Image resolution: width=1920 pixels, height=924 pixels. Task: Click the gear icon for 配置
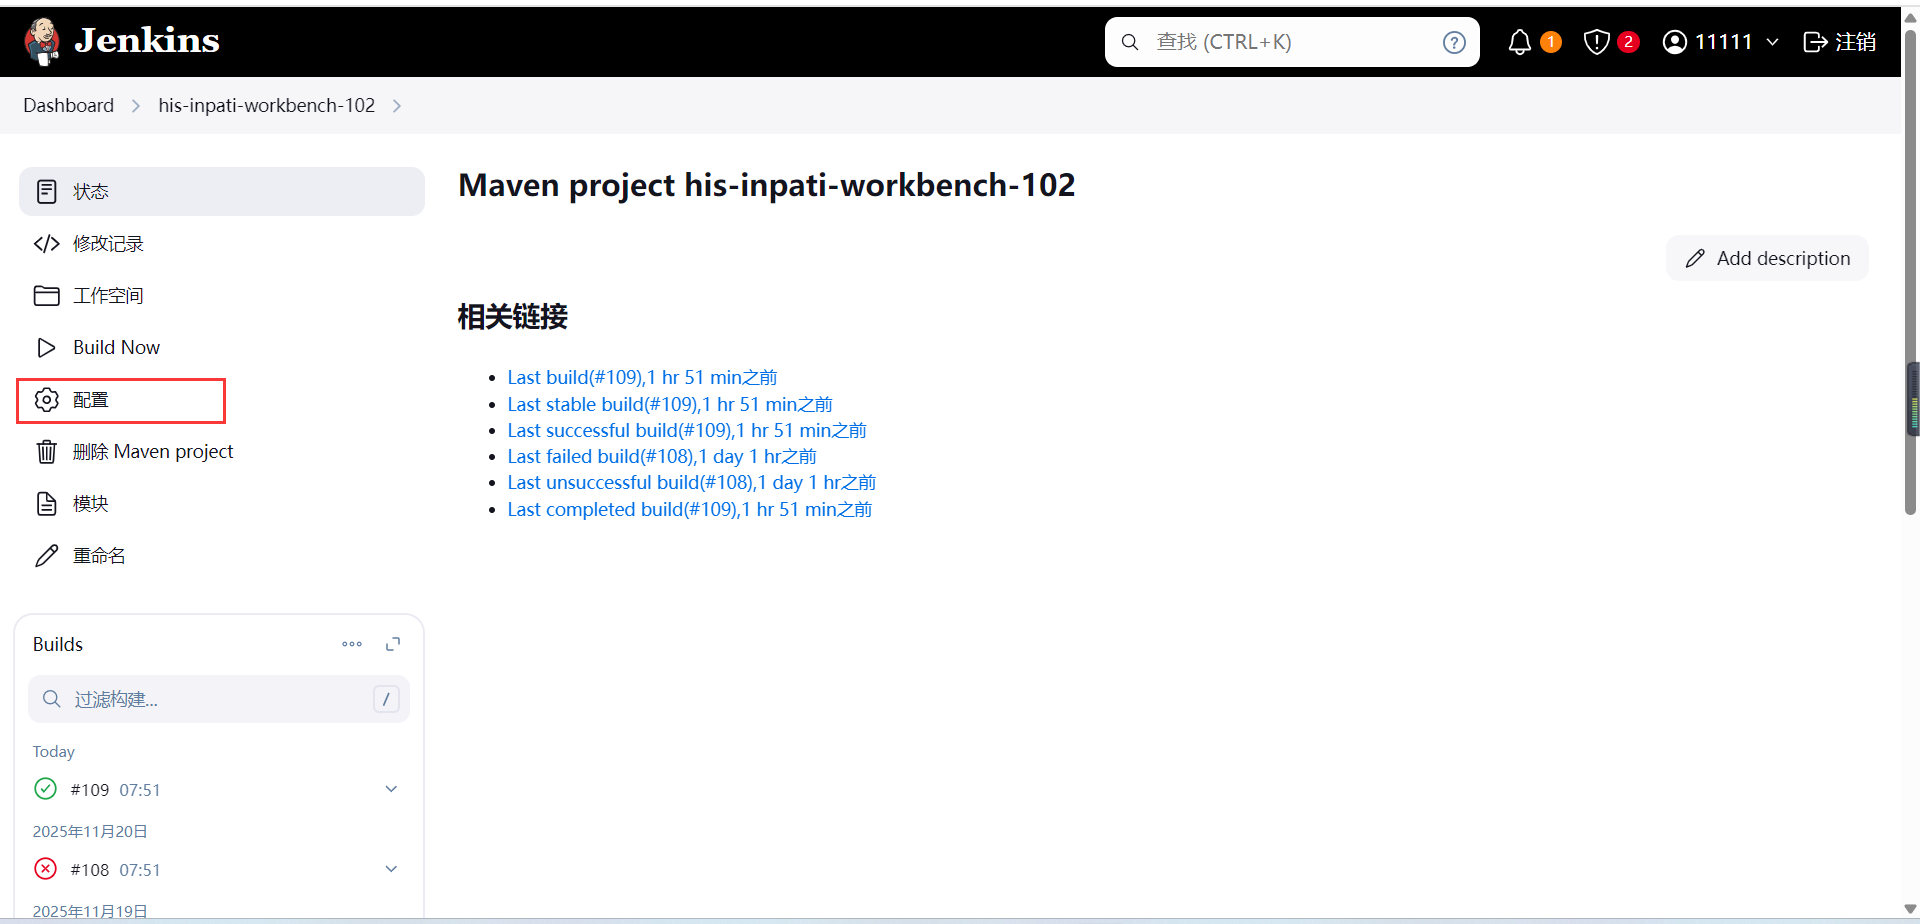click(x=46, y=399)
